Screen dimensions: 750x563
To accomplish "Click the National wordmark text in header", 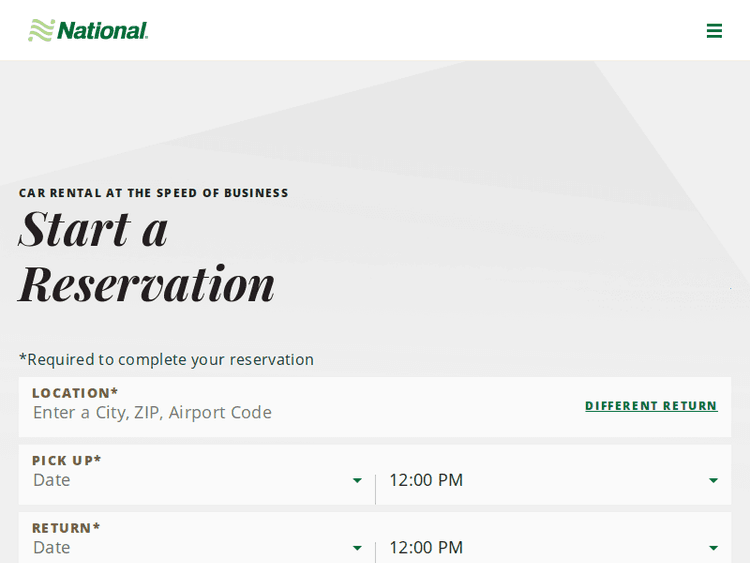I will coord(102,31).
